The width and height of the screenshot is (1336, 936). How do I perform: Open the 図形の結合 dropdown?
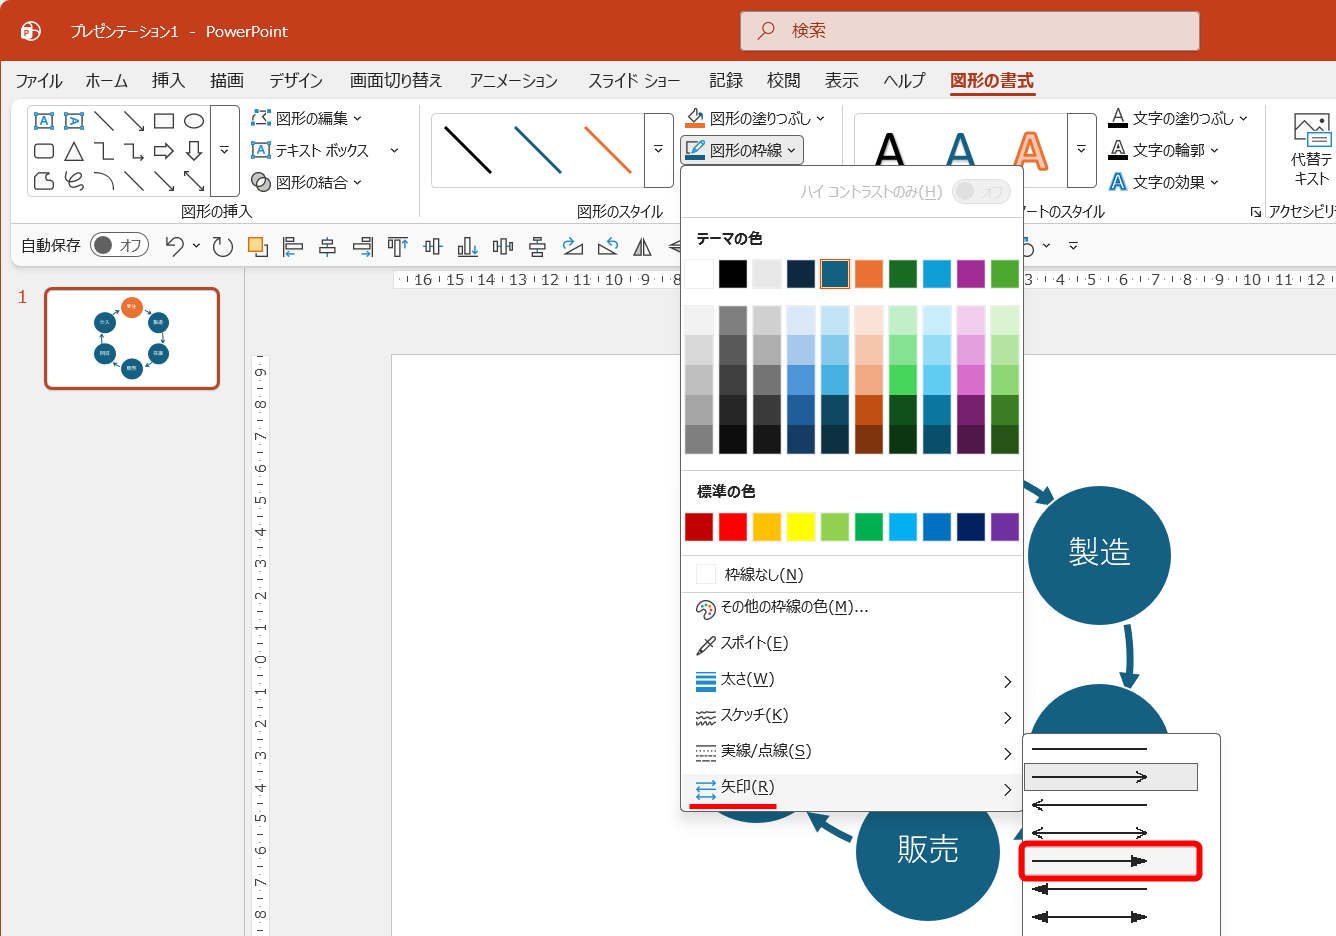click(306, 182)
